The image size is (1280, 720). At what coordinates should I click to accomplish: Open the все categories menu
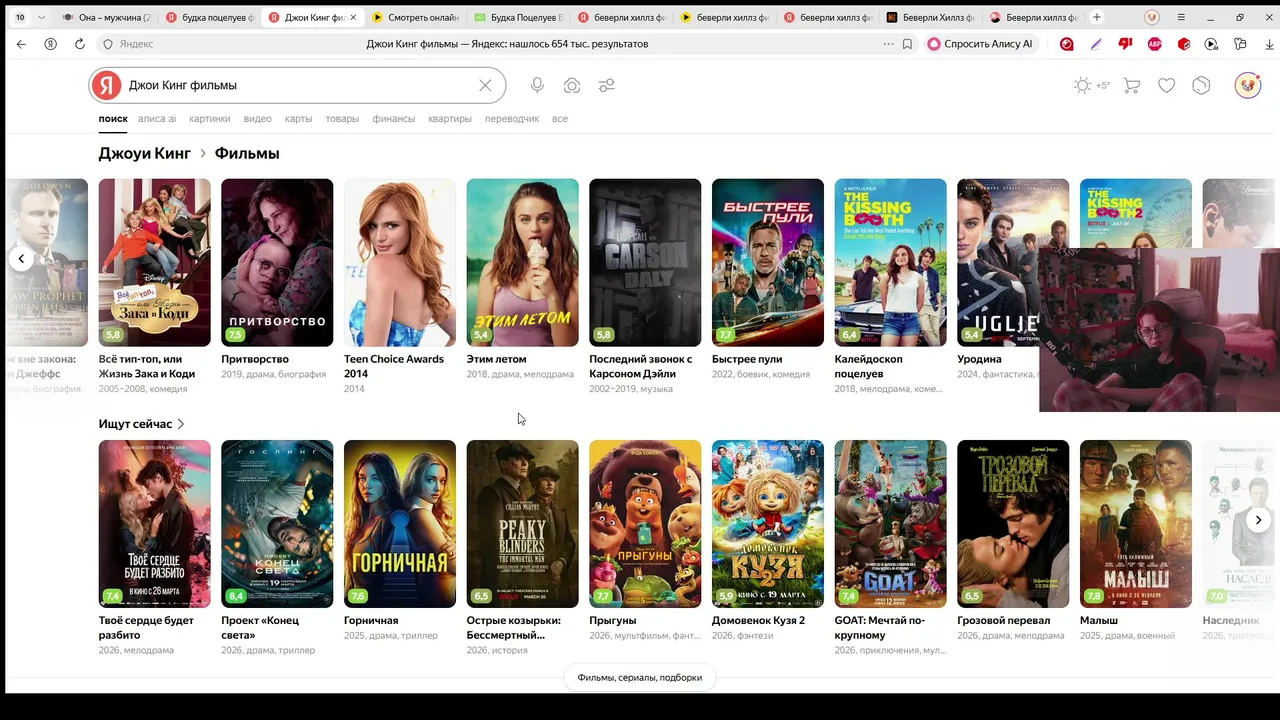pyautogui.click(x=560, y=118)
